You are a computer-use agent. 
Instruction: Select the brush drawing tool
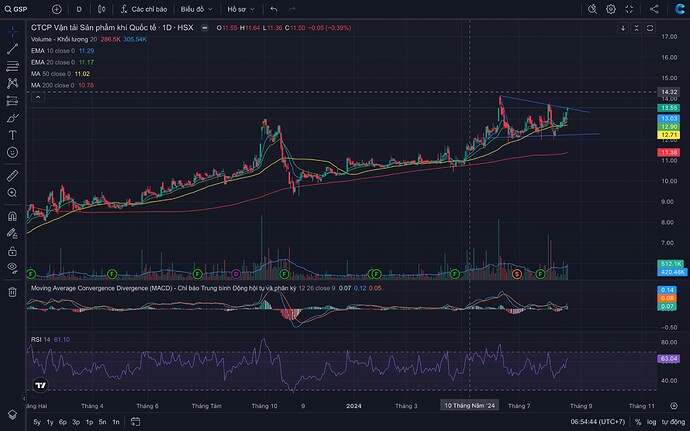11,116
